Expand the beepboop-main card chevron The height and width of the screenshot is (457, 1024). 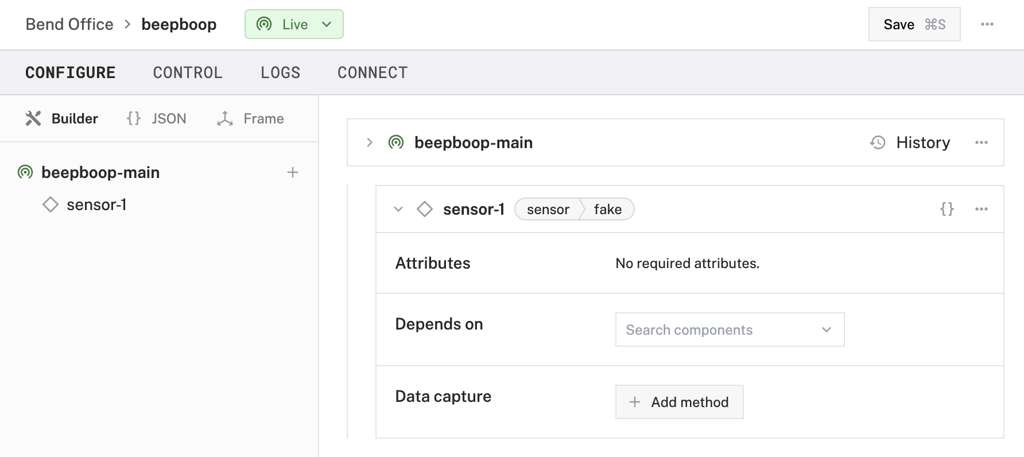pyautogui.click(x=369, y=143)
